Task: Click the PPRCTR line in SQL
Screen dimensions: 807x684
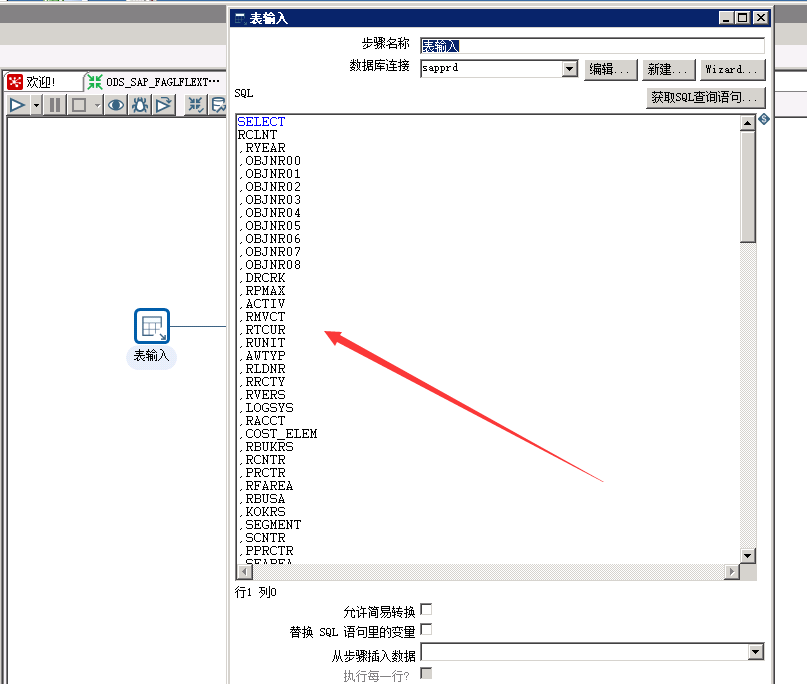Action: (x=266, y=551)
